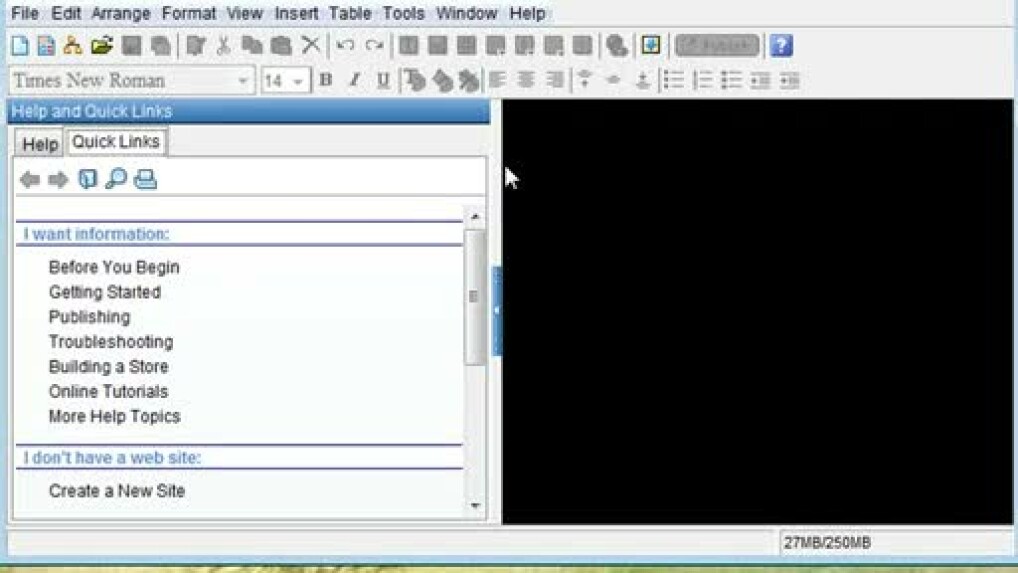Click the blue download arrow toolbar icon
1018x573 pixels.
[651, 46]
